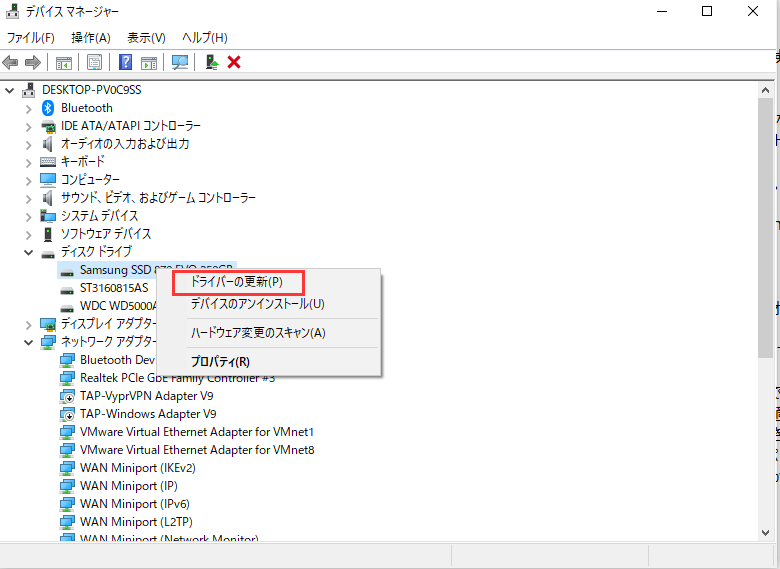Open the ファイル(F) menu
This screenshot has height=569, width=780.
pos(30,38)
